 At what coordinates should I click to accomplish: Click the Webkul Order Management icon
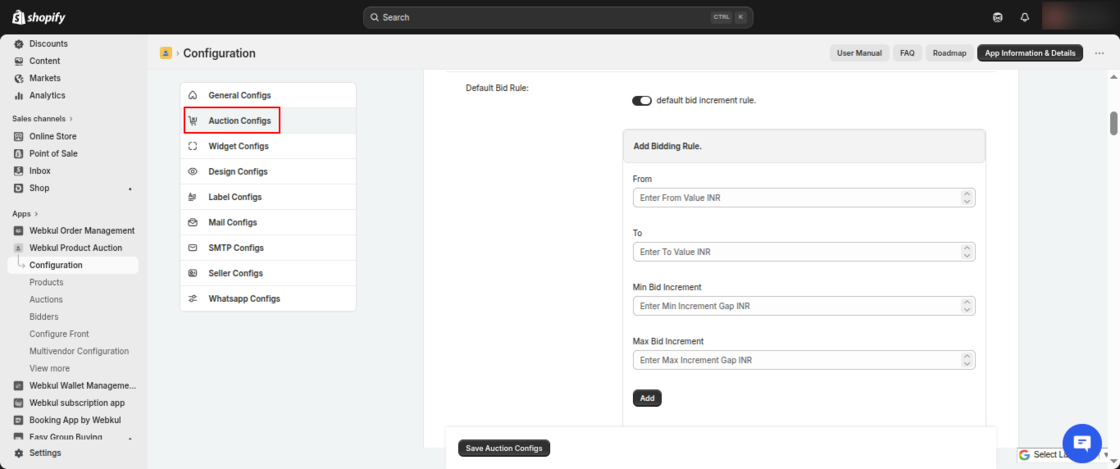pyautogui.click(x=19, y=231)
